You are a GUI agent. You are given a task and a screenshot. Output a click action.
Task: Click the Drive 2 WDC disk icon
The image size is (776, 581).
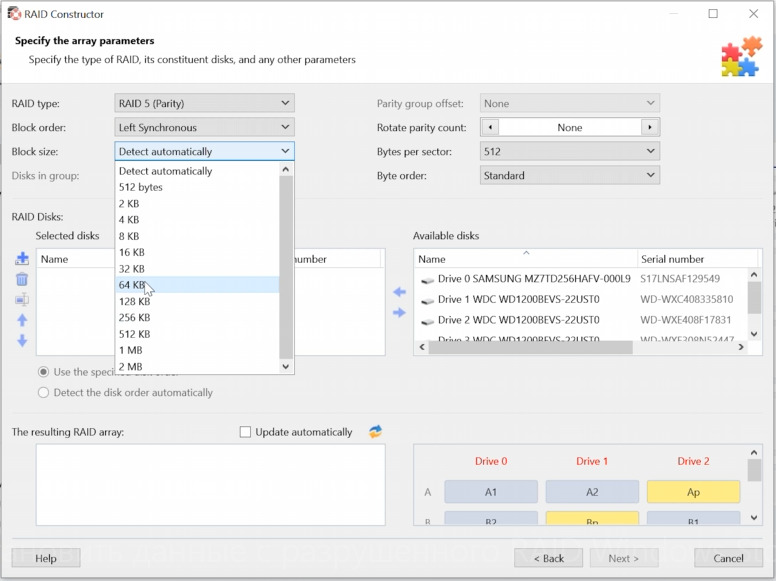427,322
